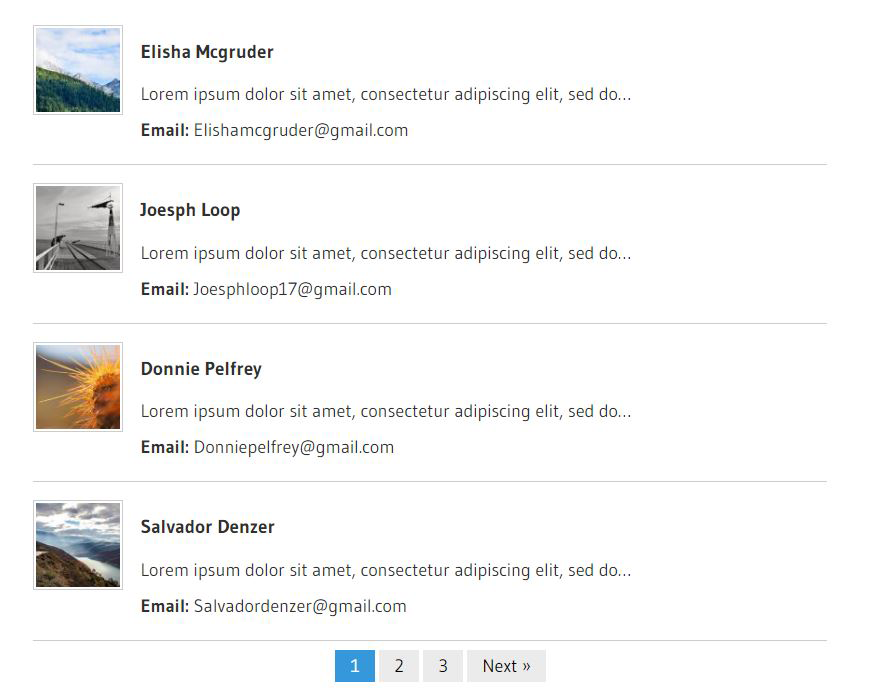Open Donnie Pelfrey's orange cactus thumbnail
The height and width of the screenshot is (697, 872).
pyautogui.click(x=78, y=387)
